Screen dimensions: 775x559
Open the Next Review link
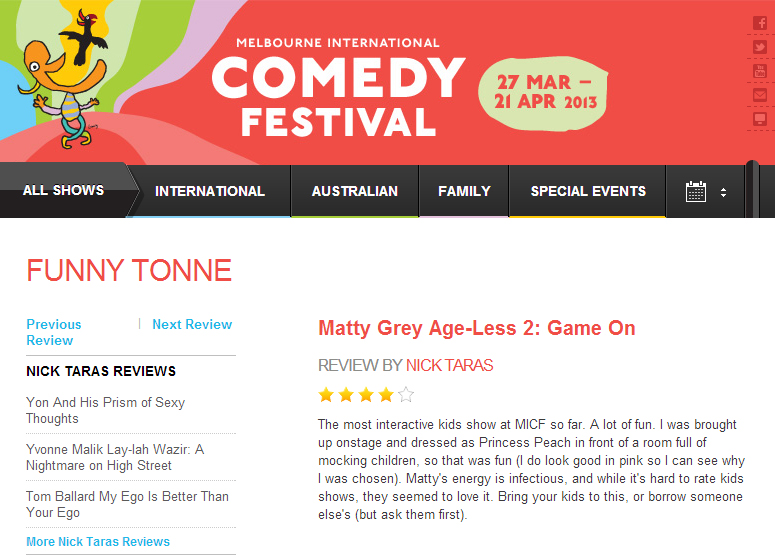point(192,324)
